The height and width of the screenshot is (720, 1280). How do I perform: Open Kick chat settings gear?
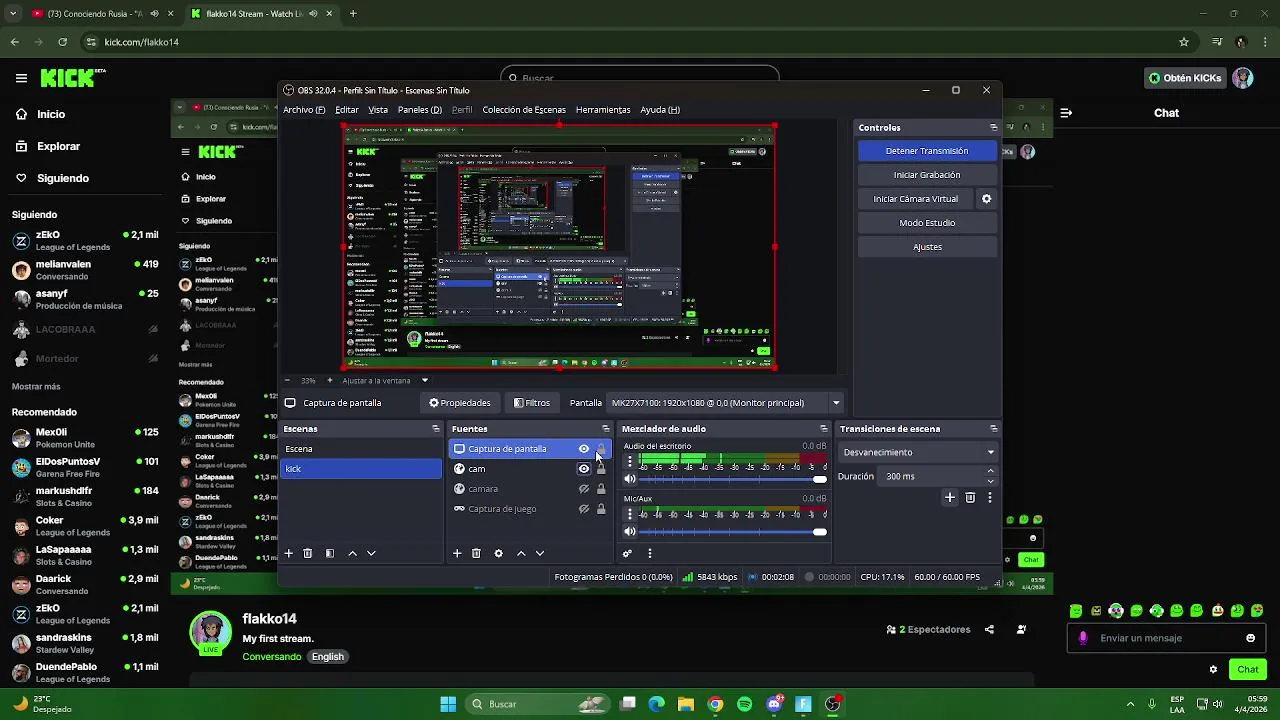tap(1213, 669)
